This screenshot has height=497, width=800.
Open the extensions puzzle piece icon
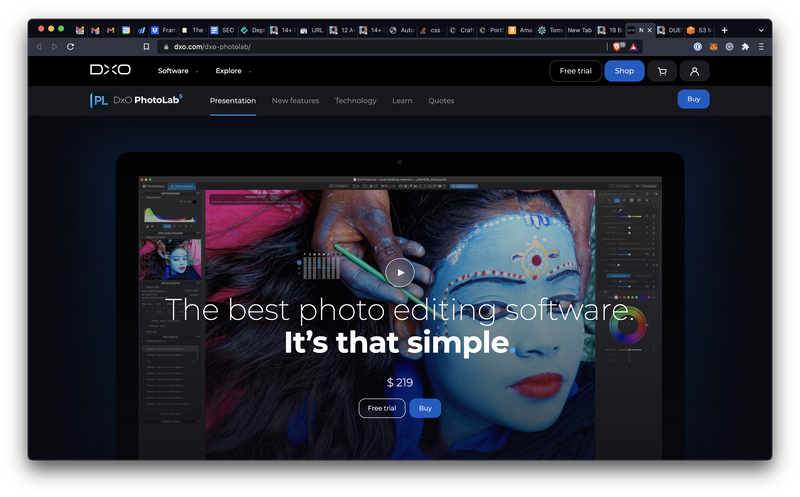744,46
